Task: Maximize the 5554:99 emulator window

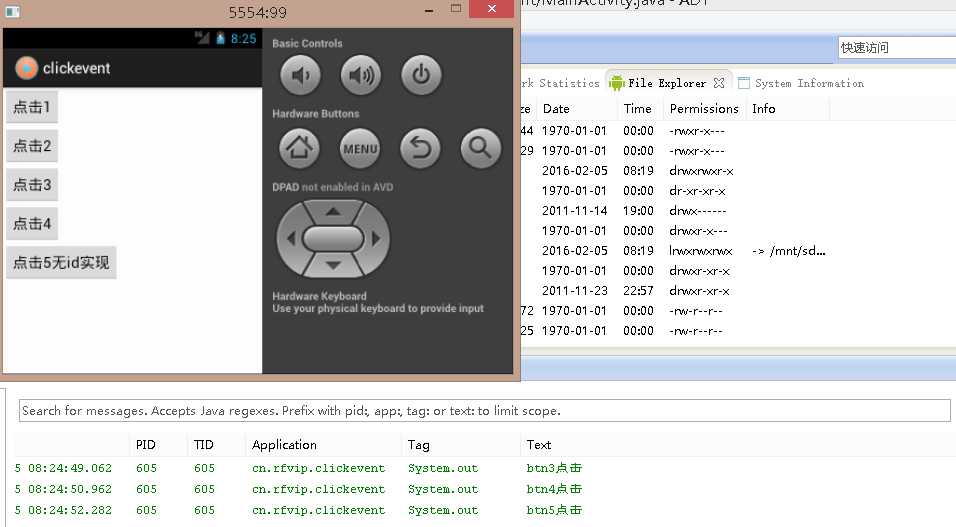Action: coord(455,9)
